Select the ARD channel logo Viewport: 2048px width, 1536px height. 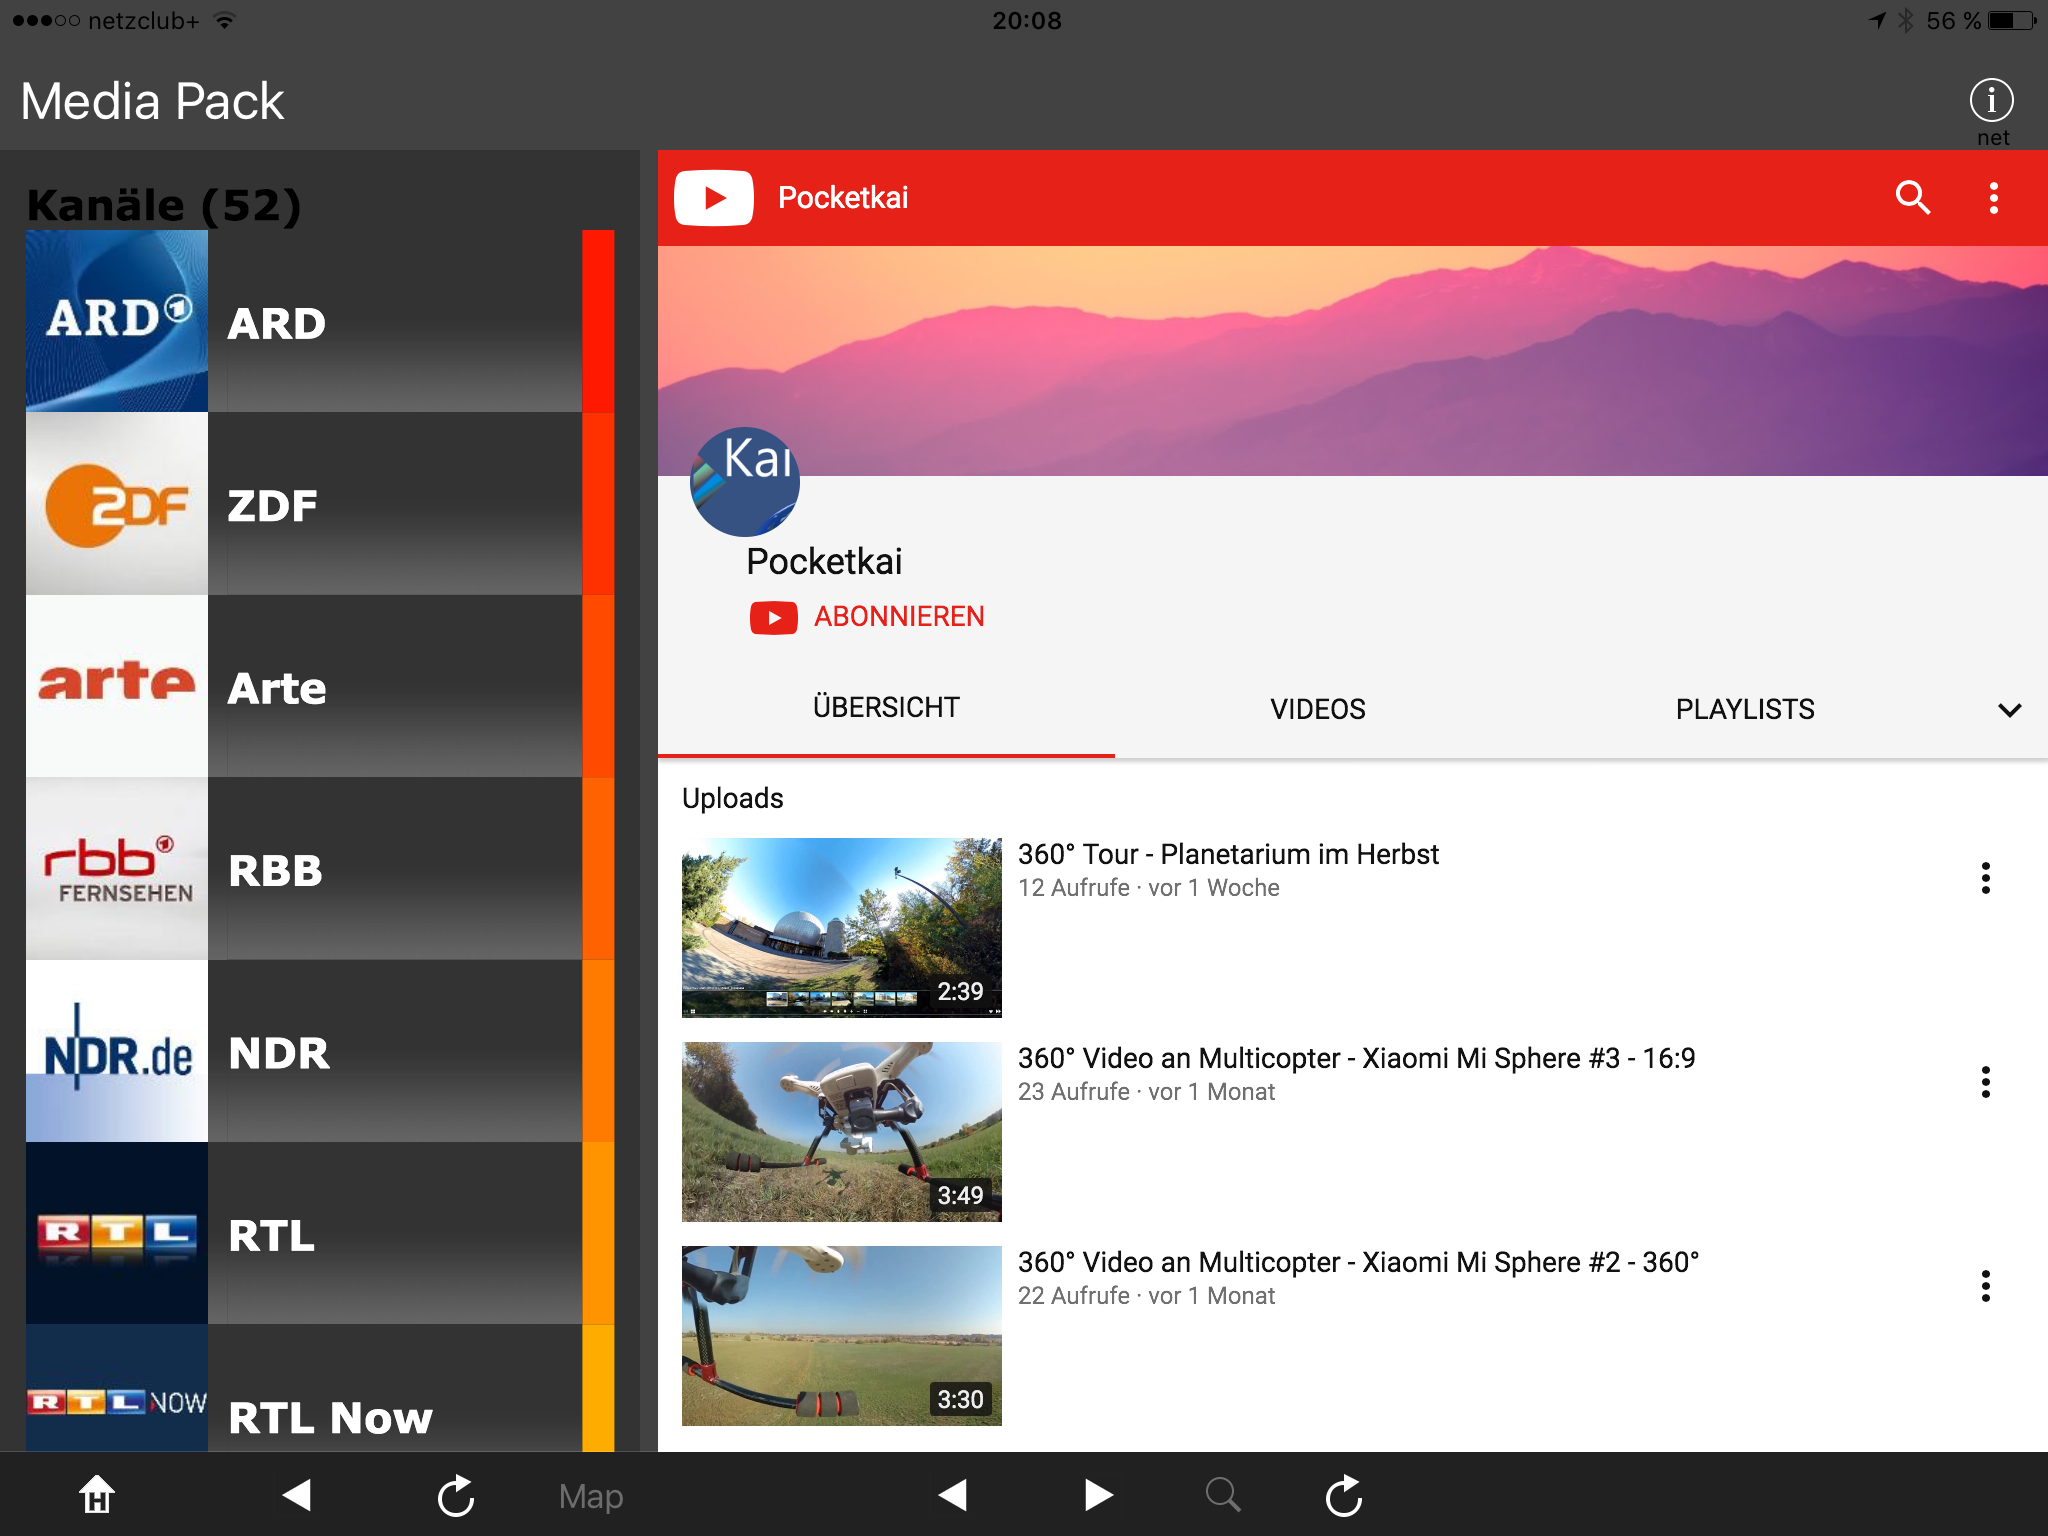pos(117,321)
